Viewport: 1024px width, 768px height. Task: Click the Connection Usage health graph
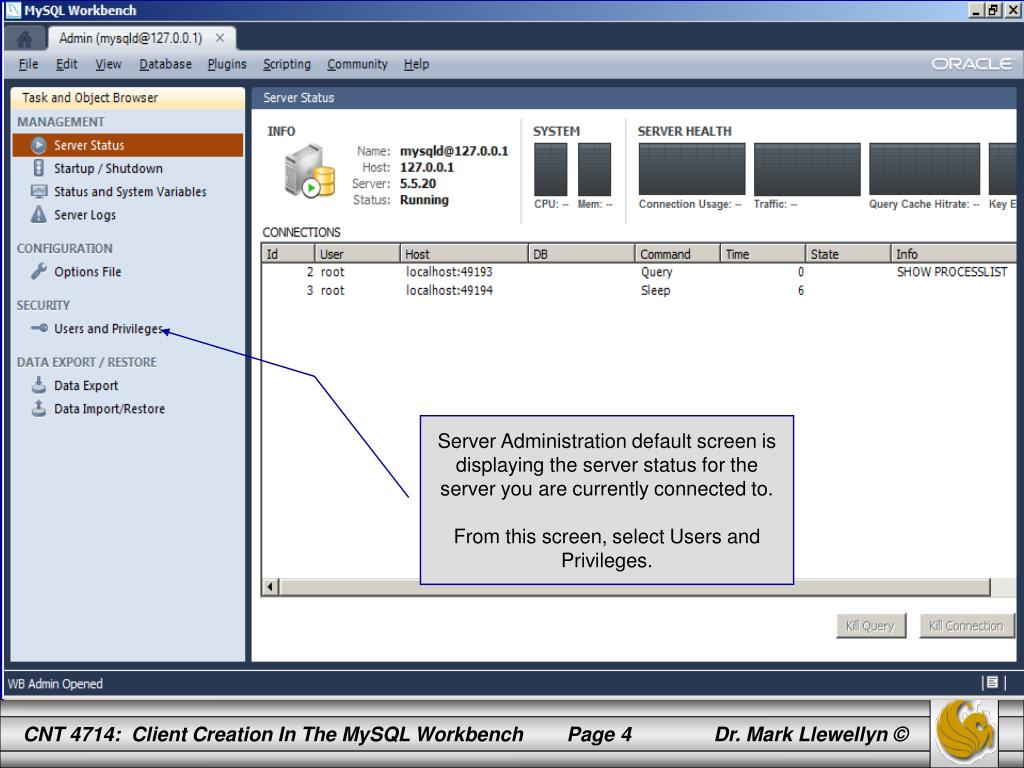click(692, 169)
